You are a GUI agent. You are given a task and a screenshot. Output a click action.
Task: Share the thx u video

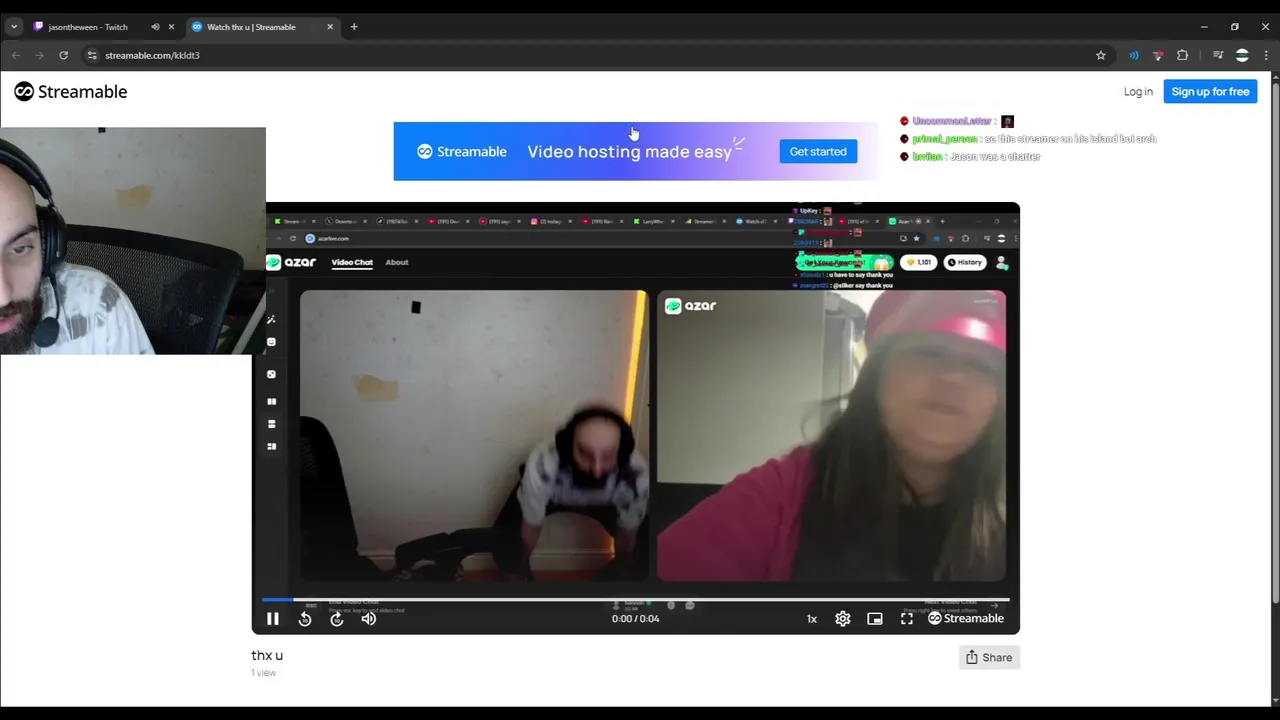click(989, 657)
